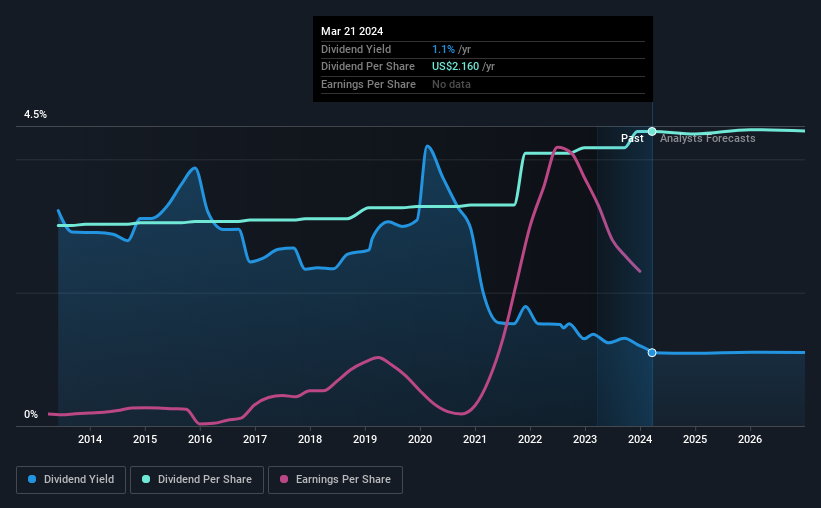Image resolution: width=821 pixels, height=508 pixels.
Task: Click the teal Dividend Per Share legend dot
Action: pyautogui.click(x=146, y=479)
